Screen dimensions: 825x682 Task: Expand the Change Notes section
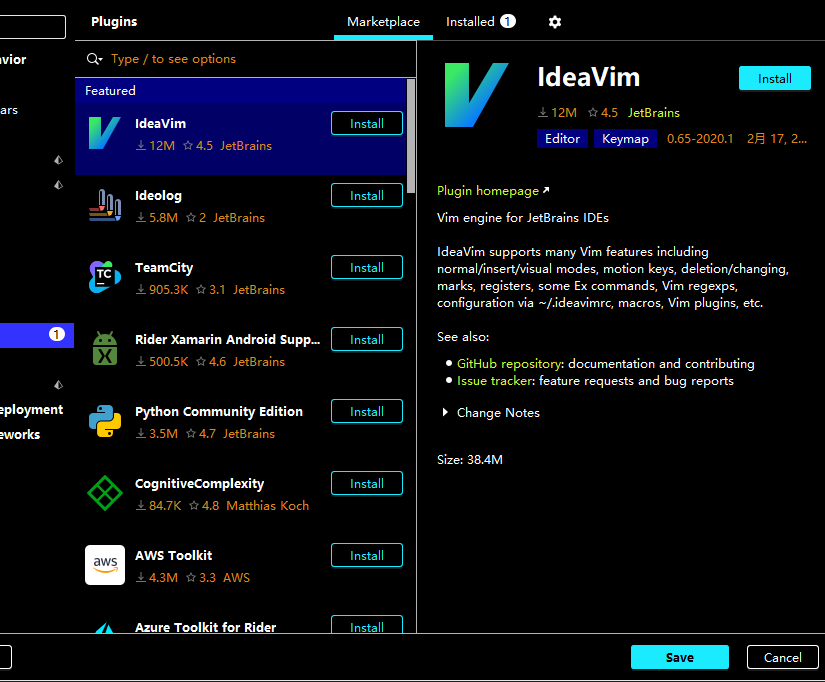[x=445, y=413]
